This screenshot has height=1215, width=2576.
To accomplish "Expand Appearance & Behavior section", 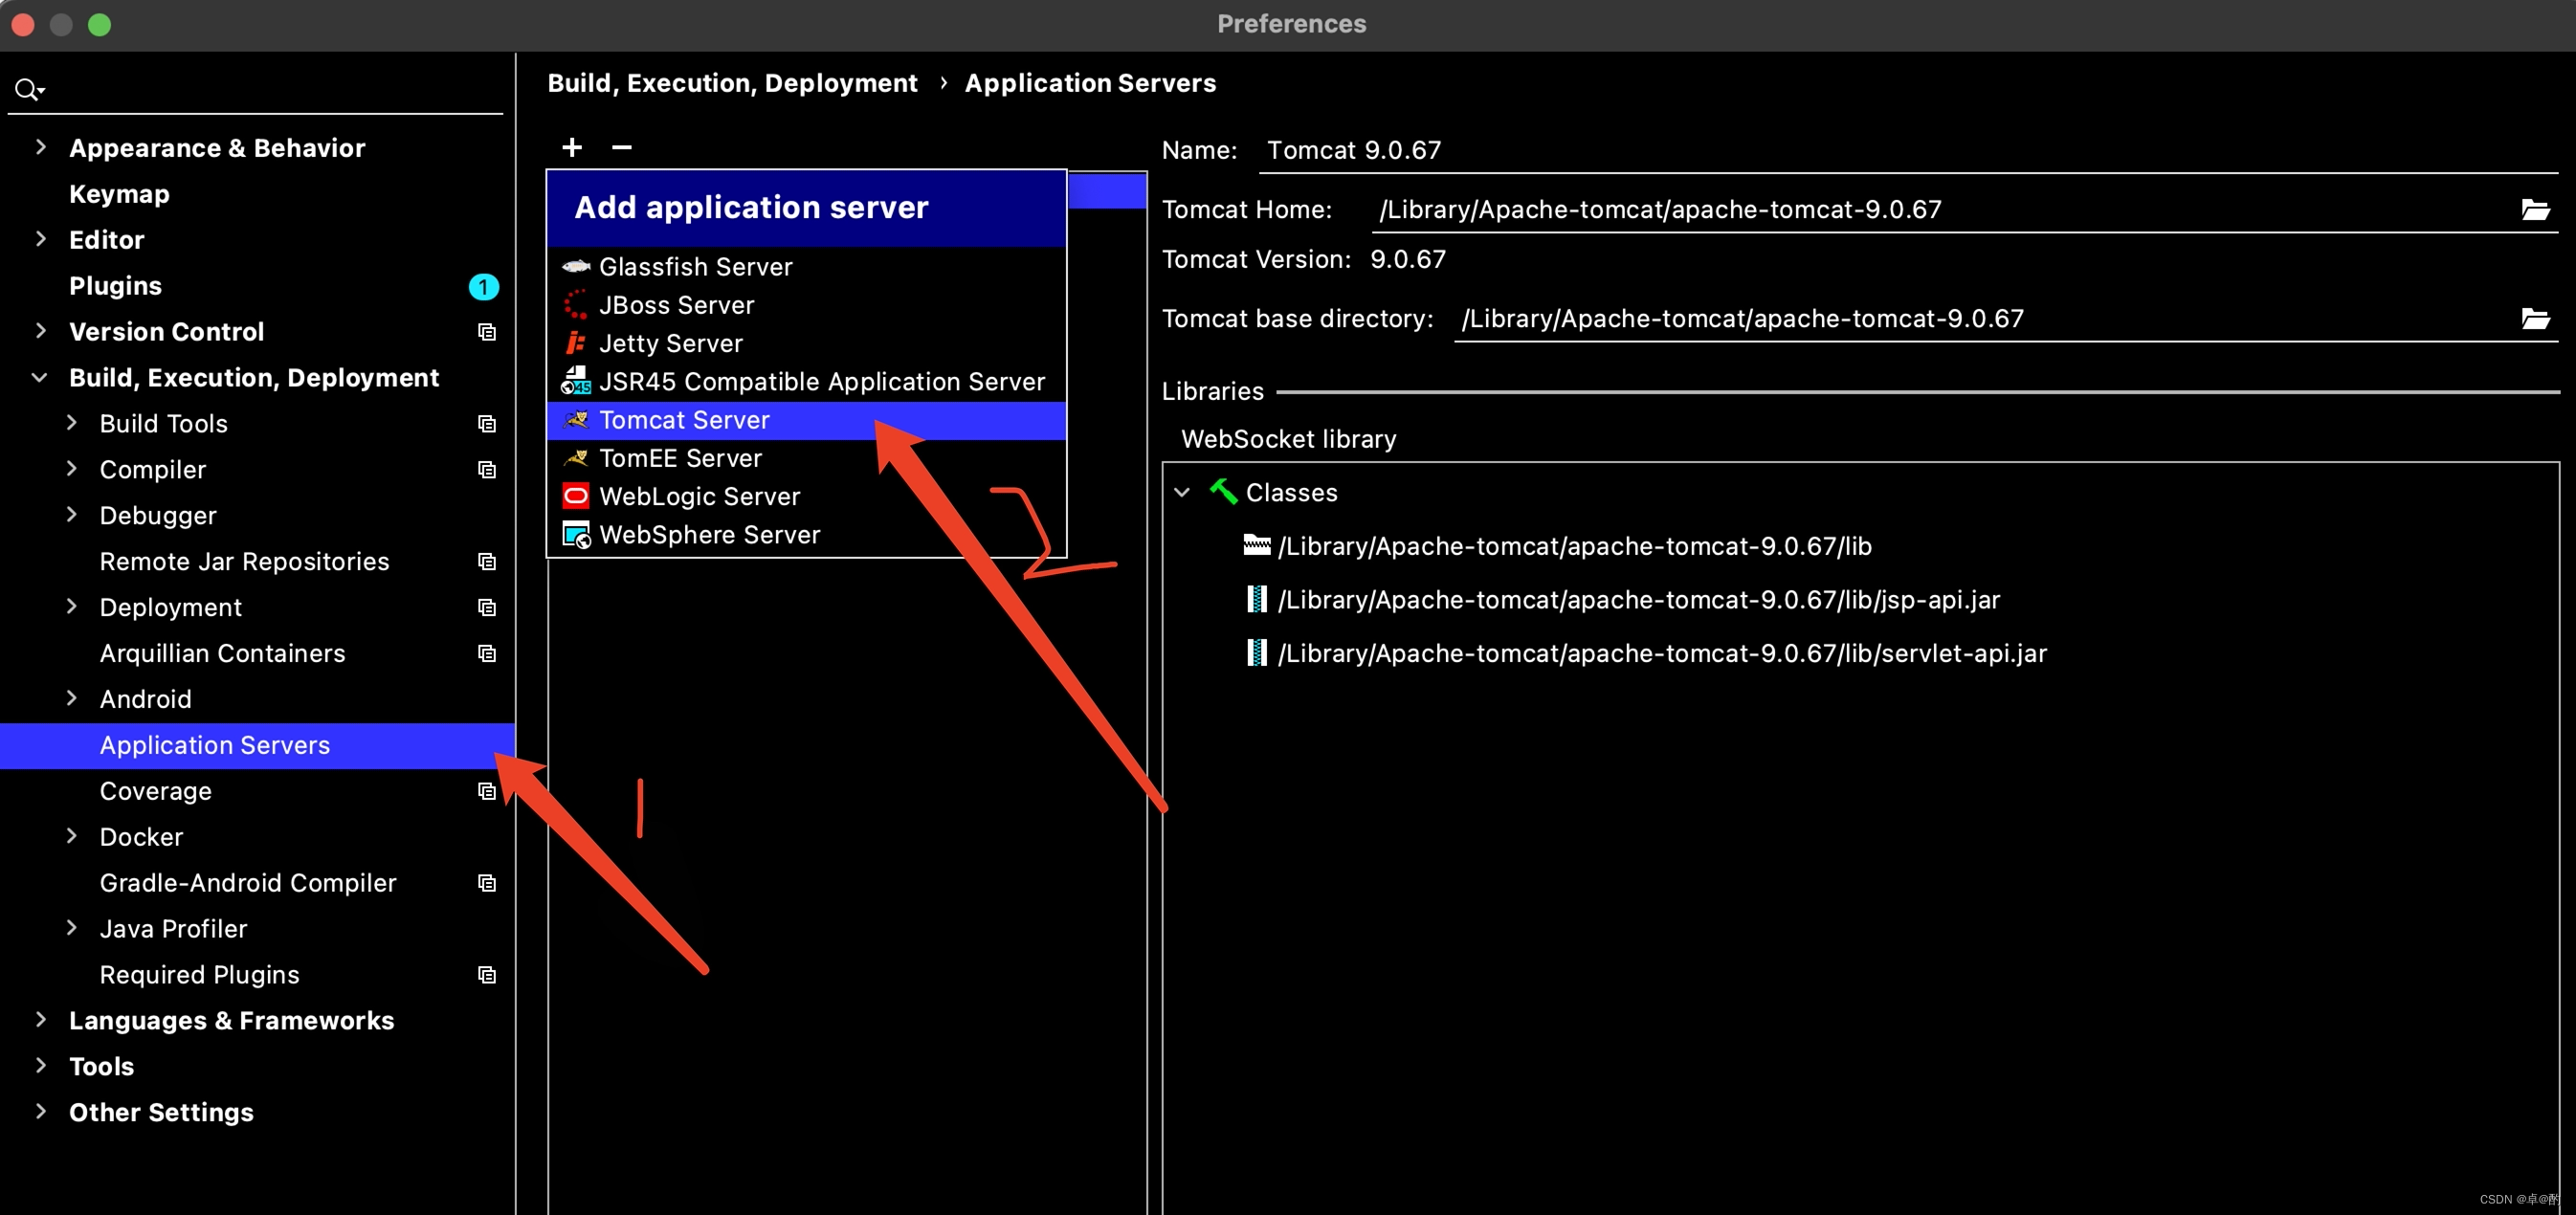I will pos(40,148).
